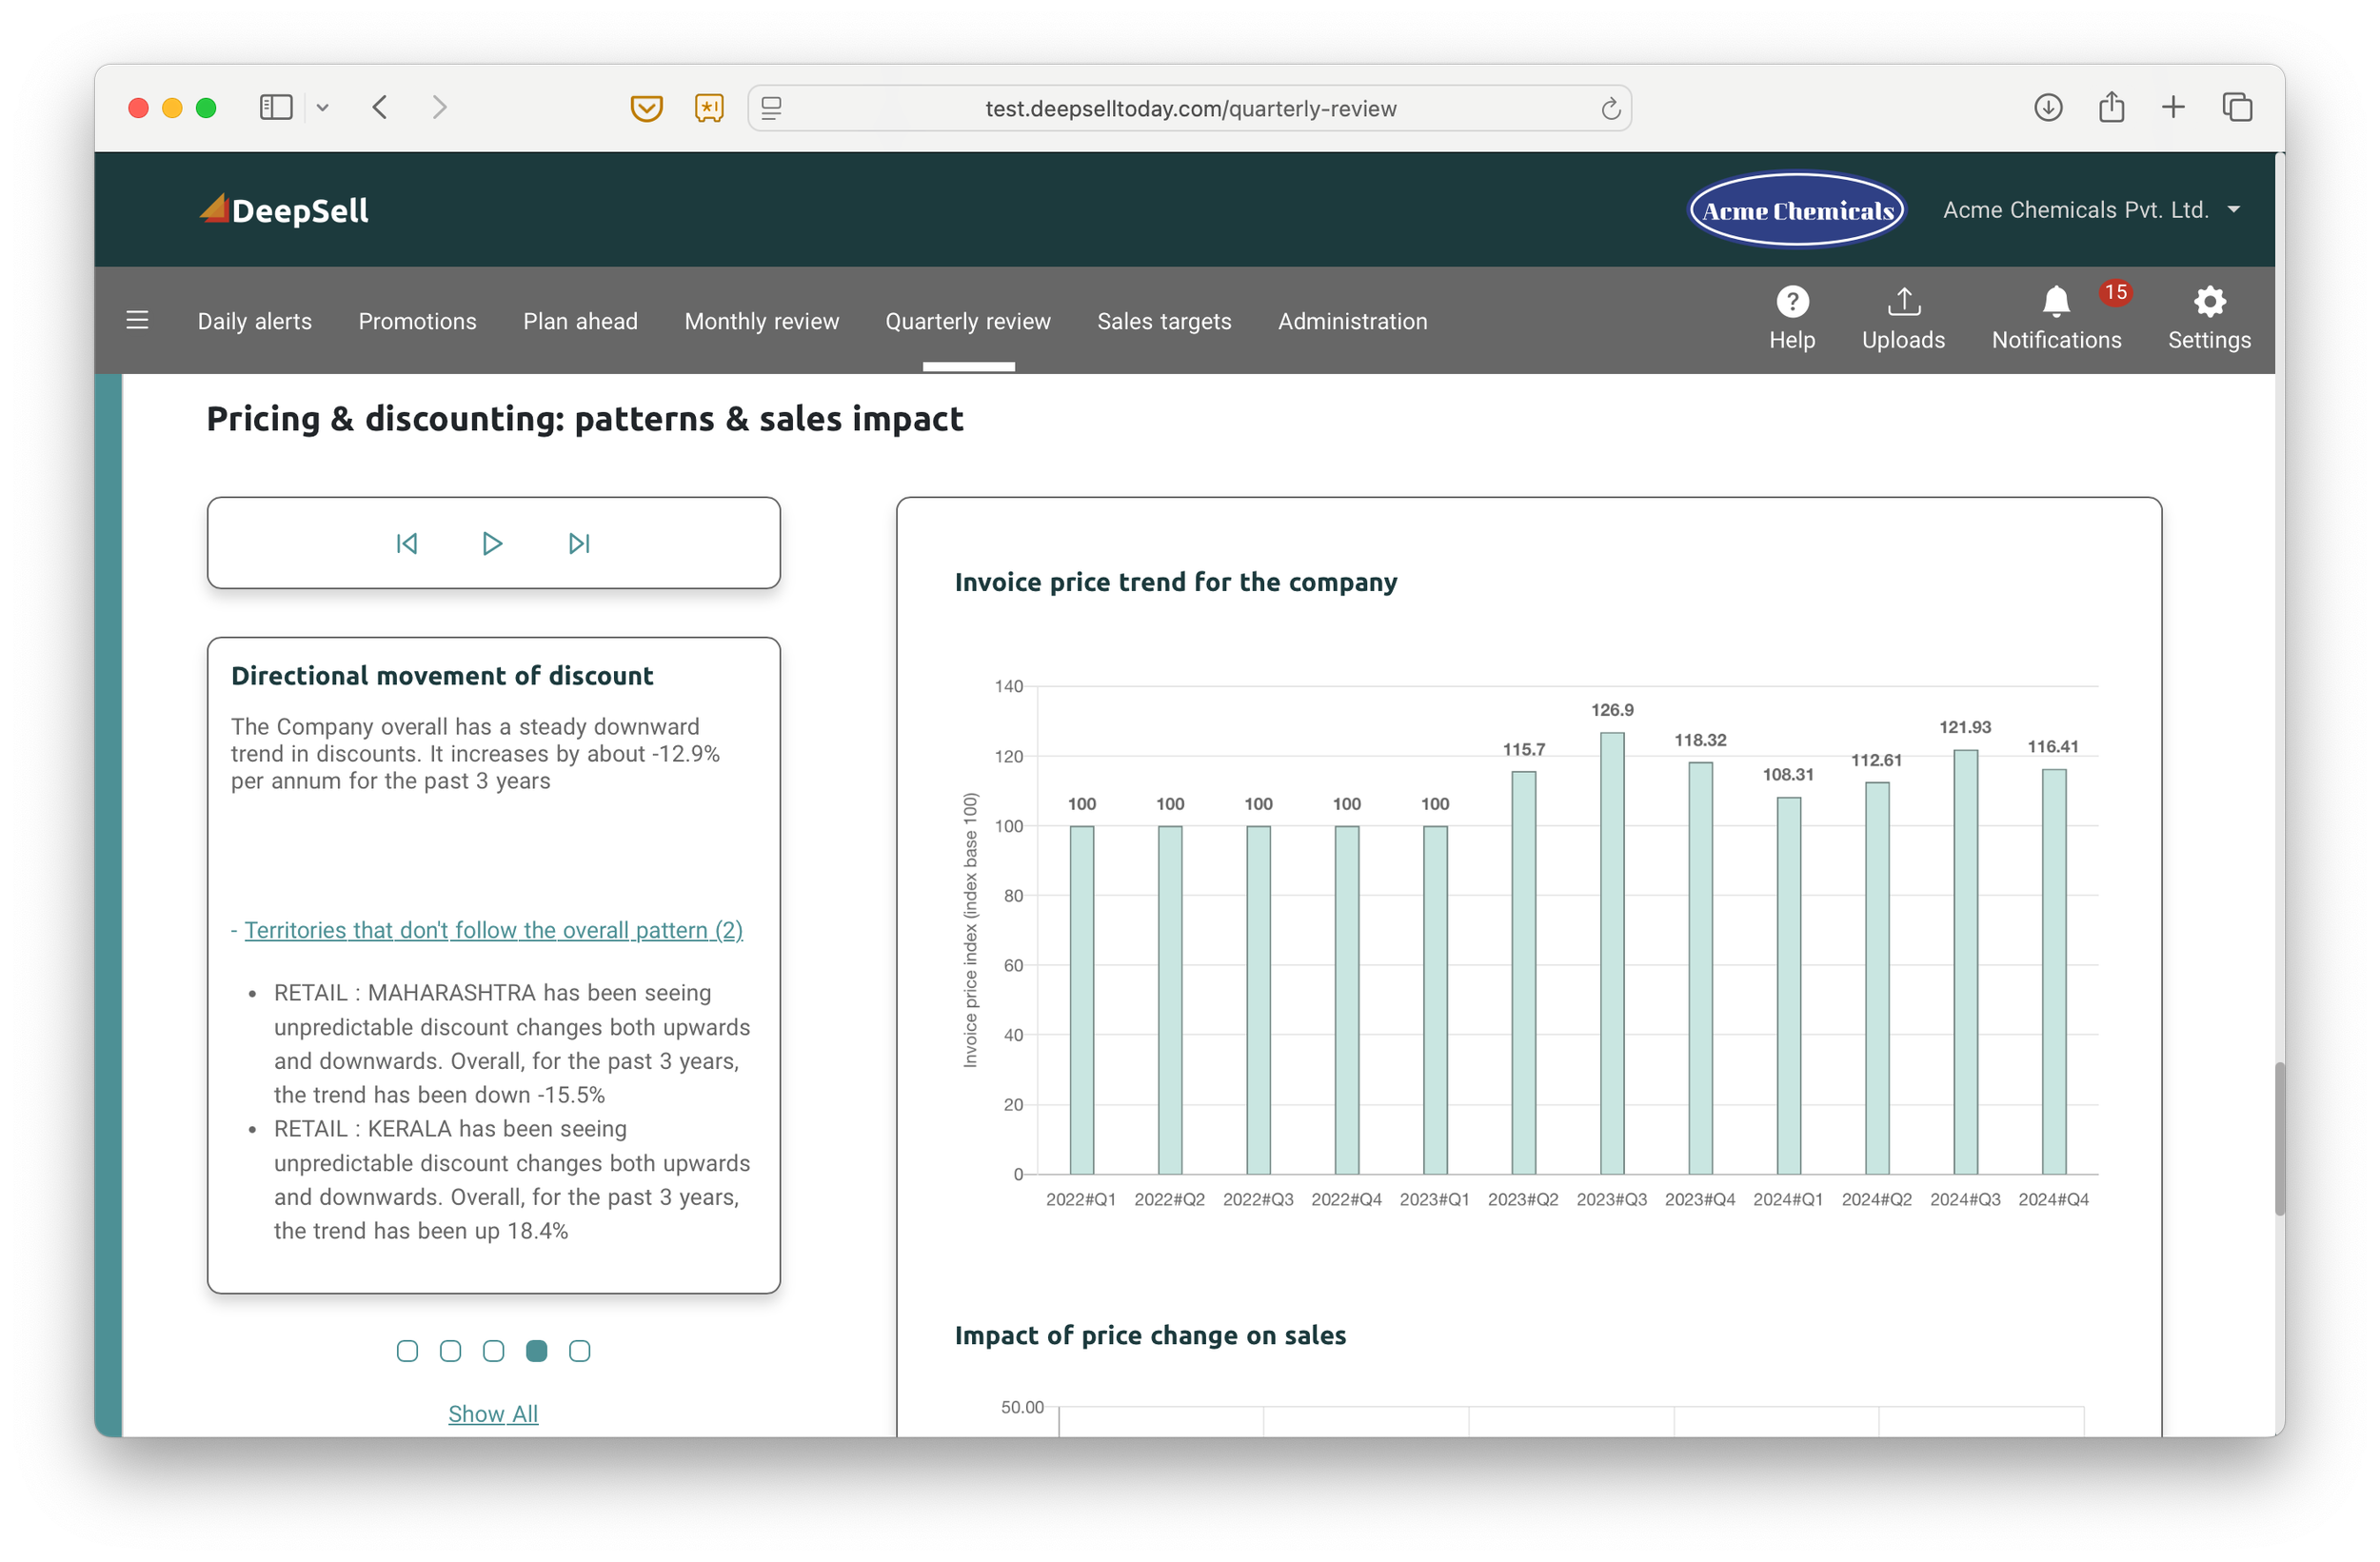Select the fifth insight page indicator
This screenshot has height=1562, width=2380.
point(579,1351)
